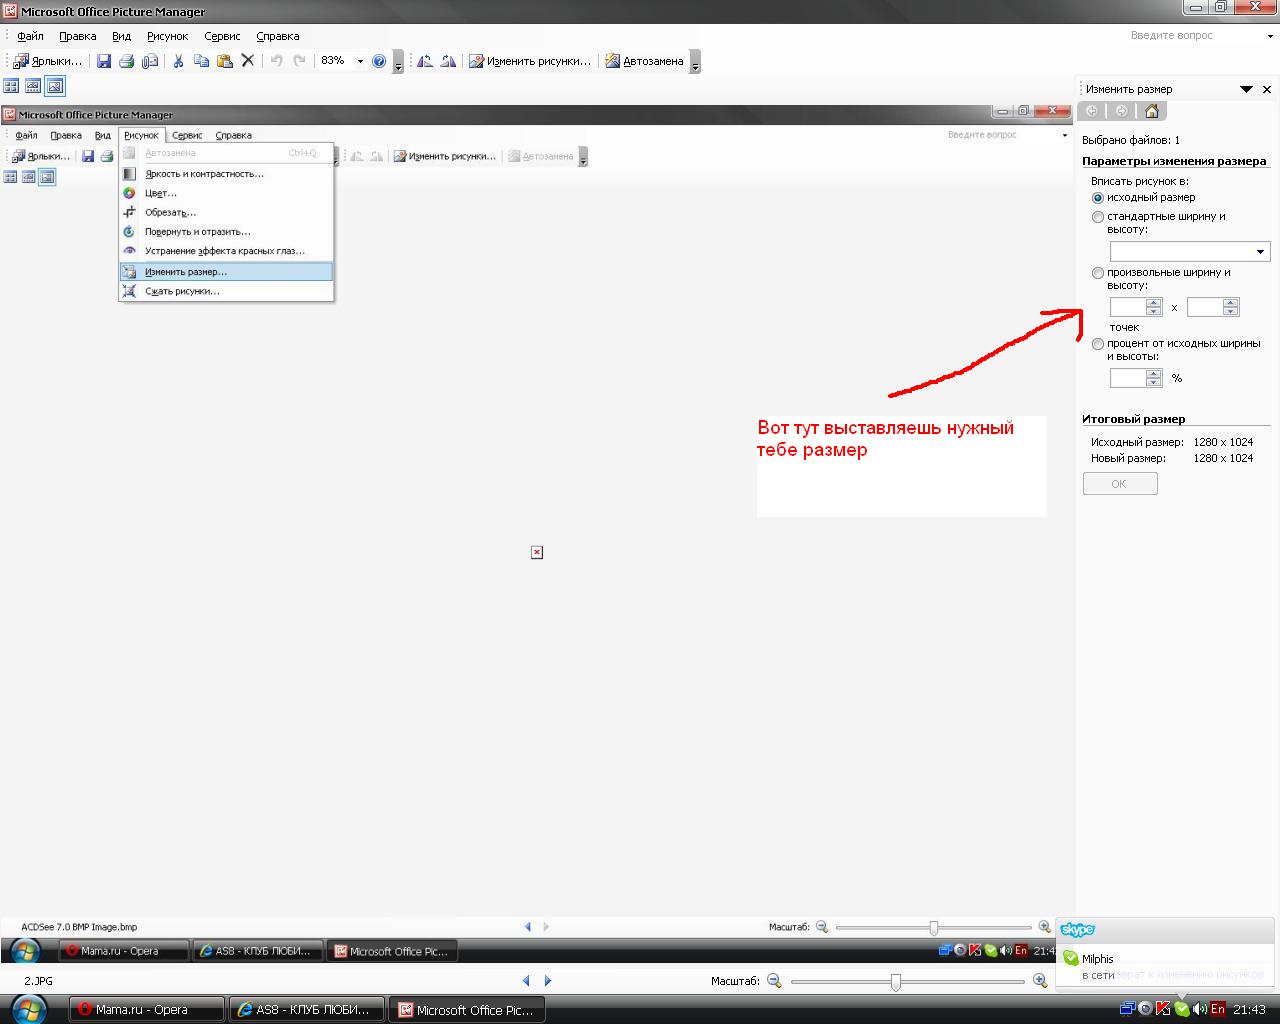
Task: Expand the 'Изменить размер' task pane menu arrow
Action: point(1246,89)
